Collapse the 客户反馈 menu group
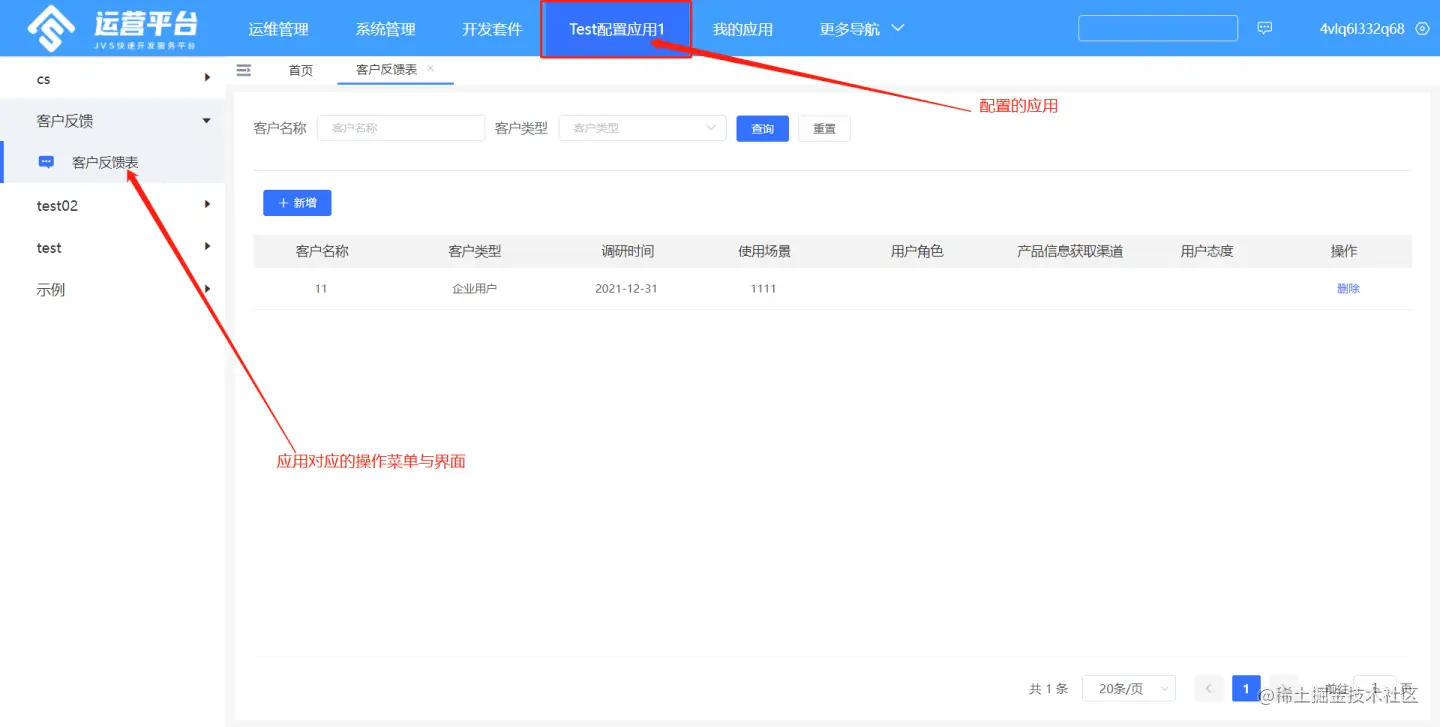Viewport: 1440px width, 727px height. point(207,120)
